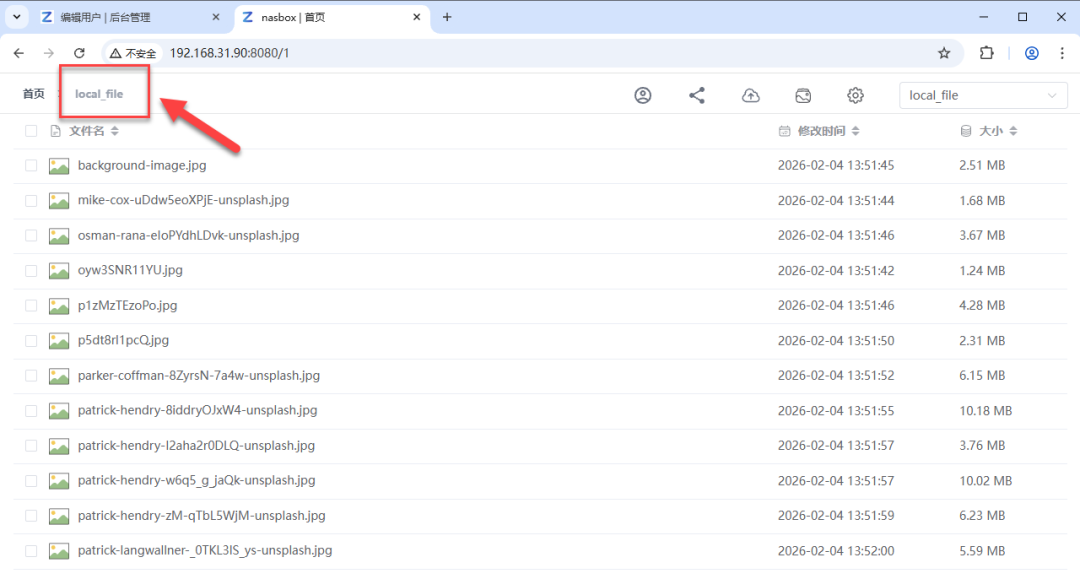This screenshot has width=1080, height=579.
Task: Check the box for p5dt8rl1pcQ.jpg
Action: tap(31, 340)
